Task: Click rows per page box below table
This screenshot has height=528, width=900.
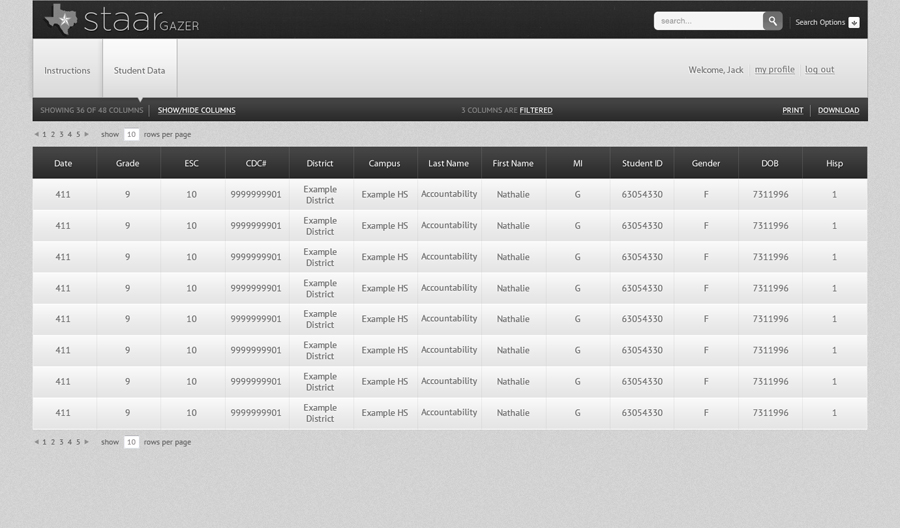Action: (x=131, y=442)
